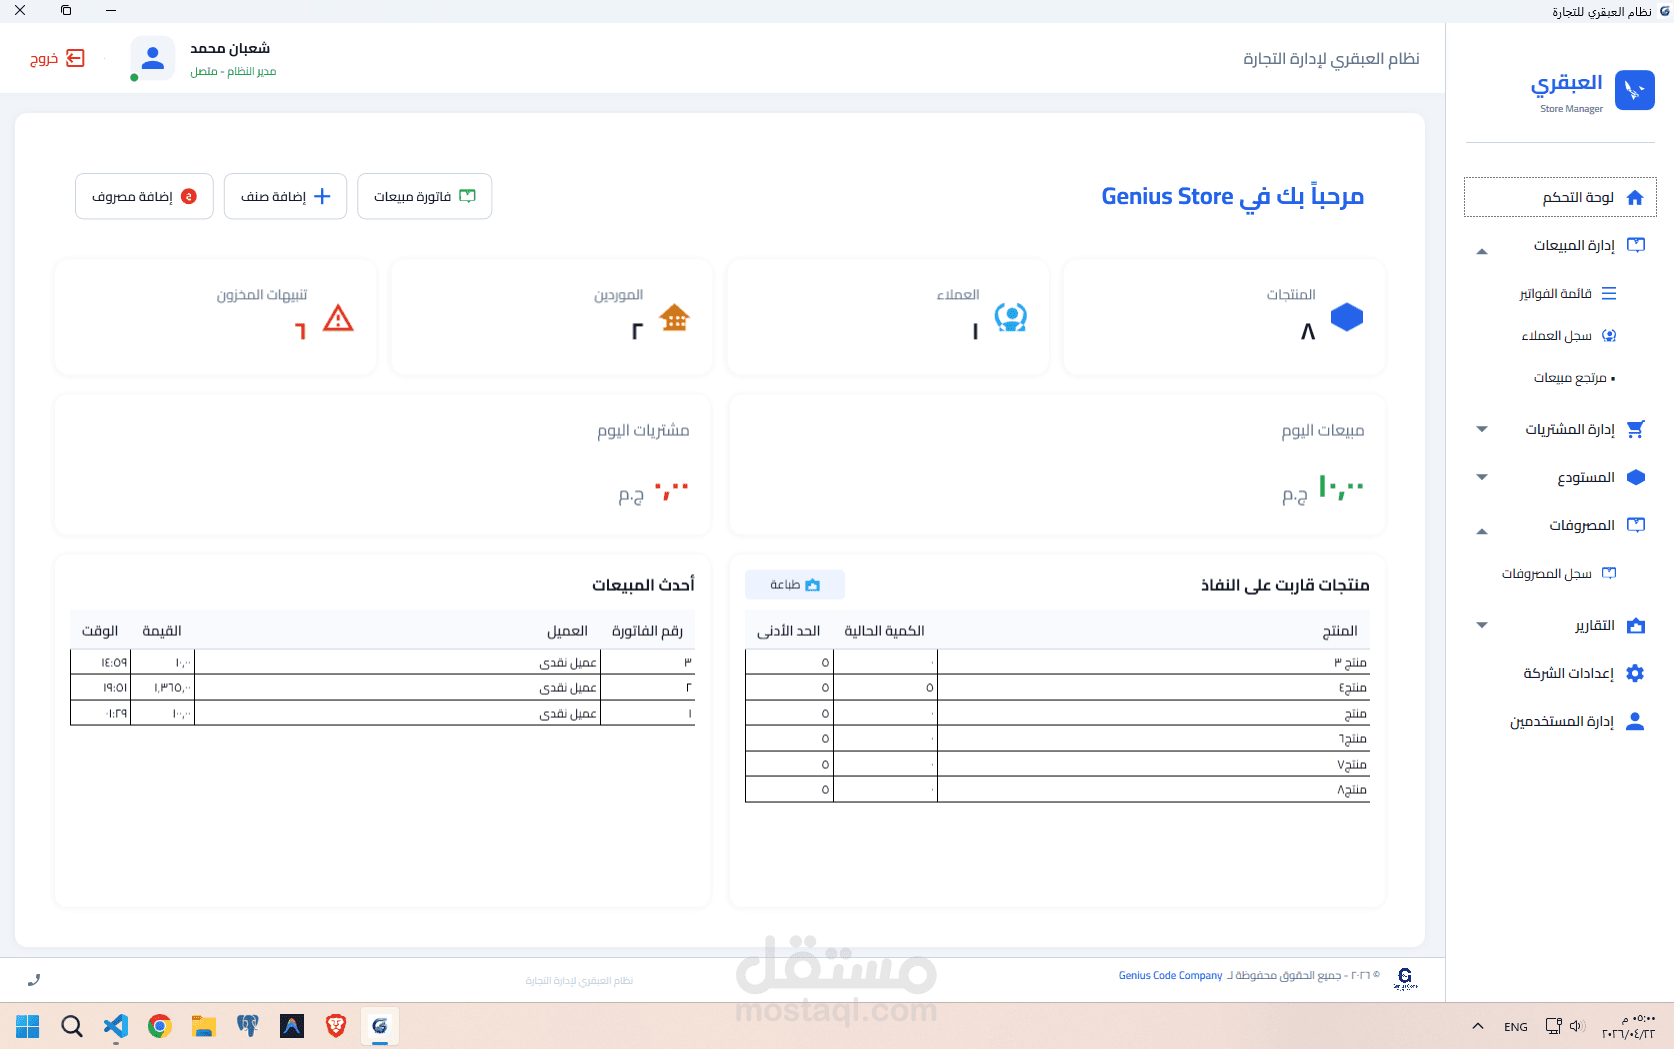Click the إضافة مصروف add expense button

144,196
